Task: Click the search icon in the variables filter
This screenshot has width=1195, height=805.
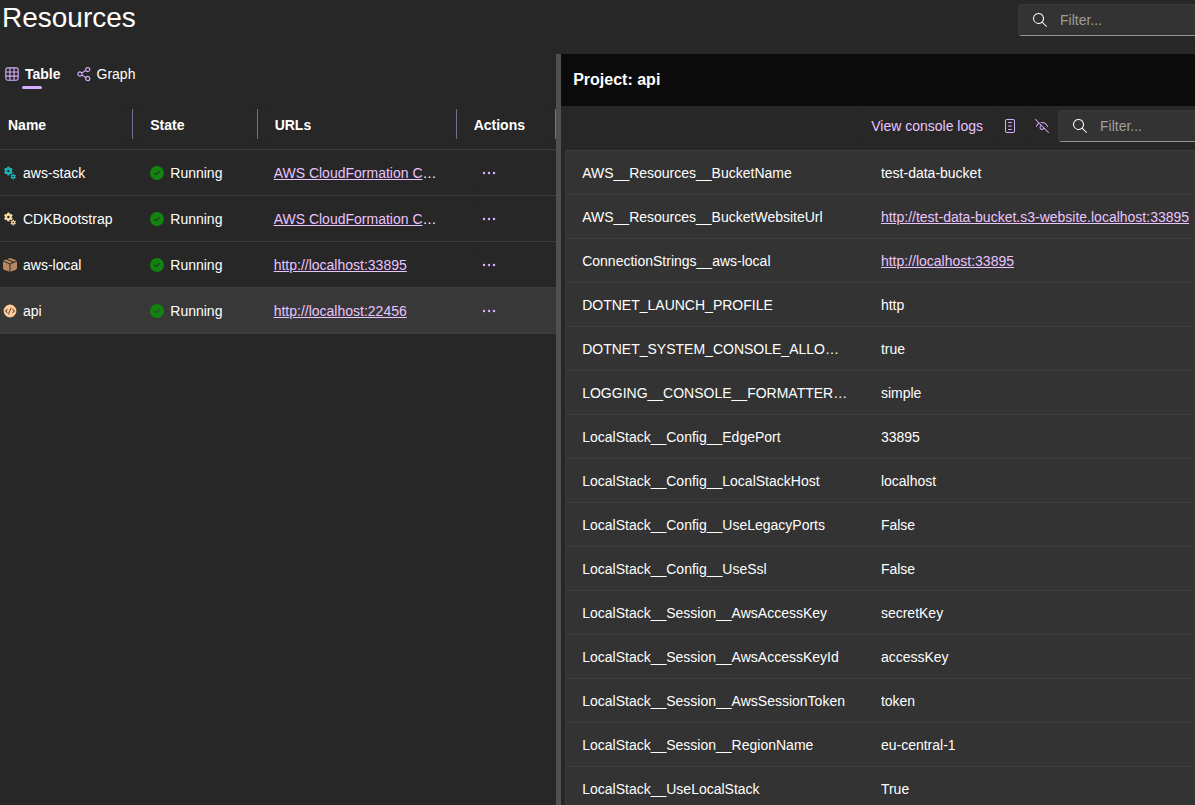Action: pos(1079,126)
